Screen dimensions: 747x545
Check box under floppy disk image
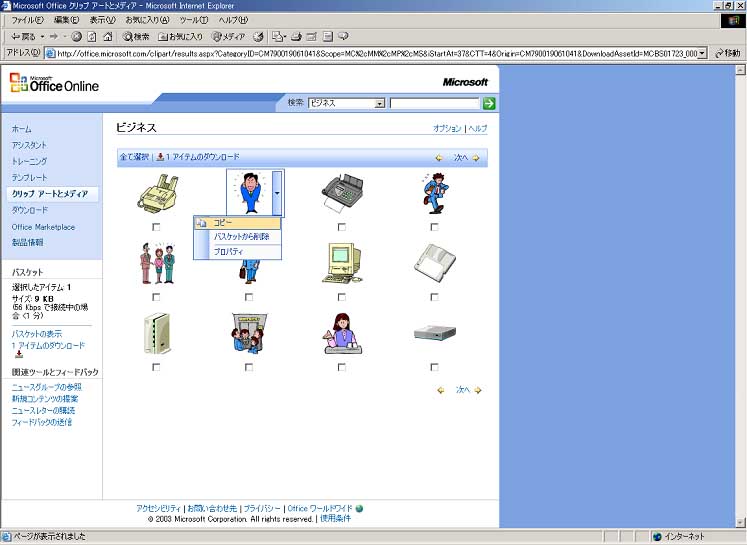434,297
